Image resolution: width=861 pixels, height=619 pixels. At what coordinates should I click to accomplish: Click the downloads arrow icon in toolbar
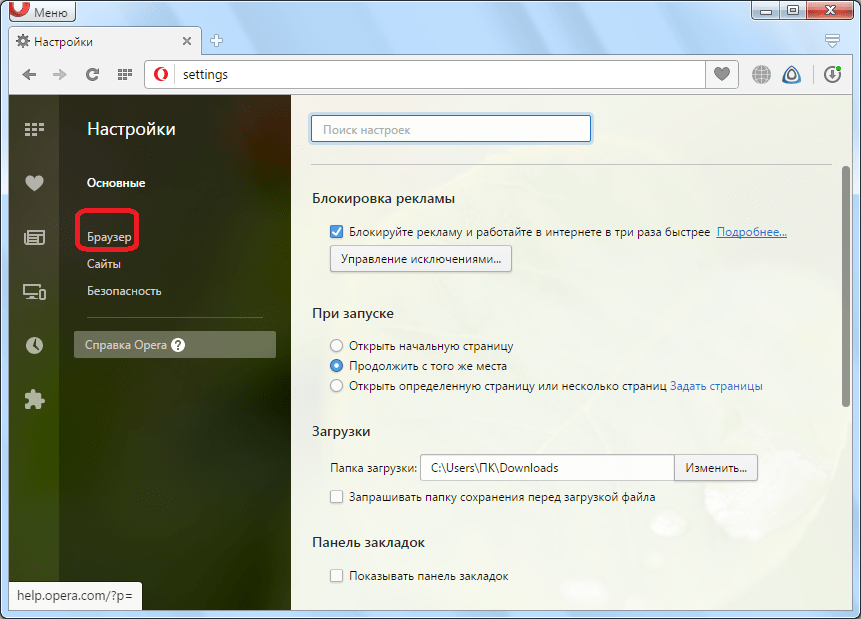coord(832,74)
